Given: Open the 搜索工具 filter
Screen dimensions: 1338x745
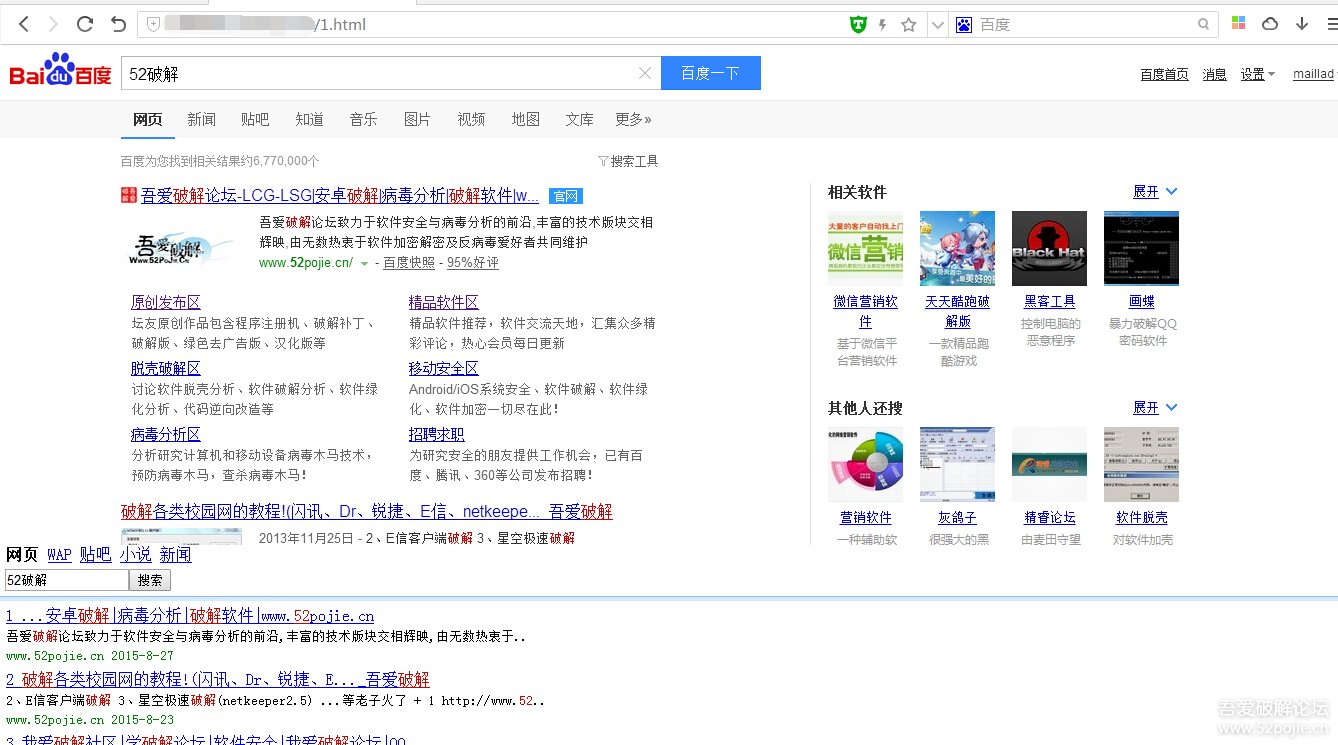Looking at the screenshot, I should click(628, 161).
